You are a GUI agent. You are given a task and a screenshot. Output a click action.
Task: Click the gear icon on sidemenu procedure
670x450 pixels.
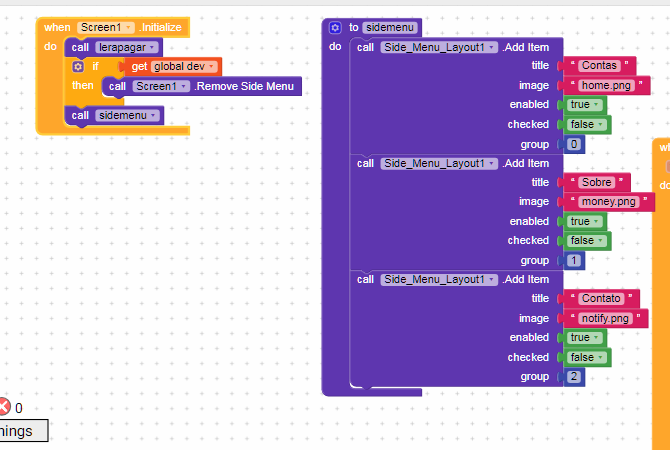coord(335,28)
